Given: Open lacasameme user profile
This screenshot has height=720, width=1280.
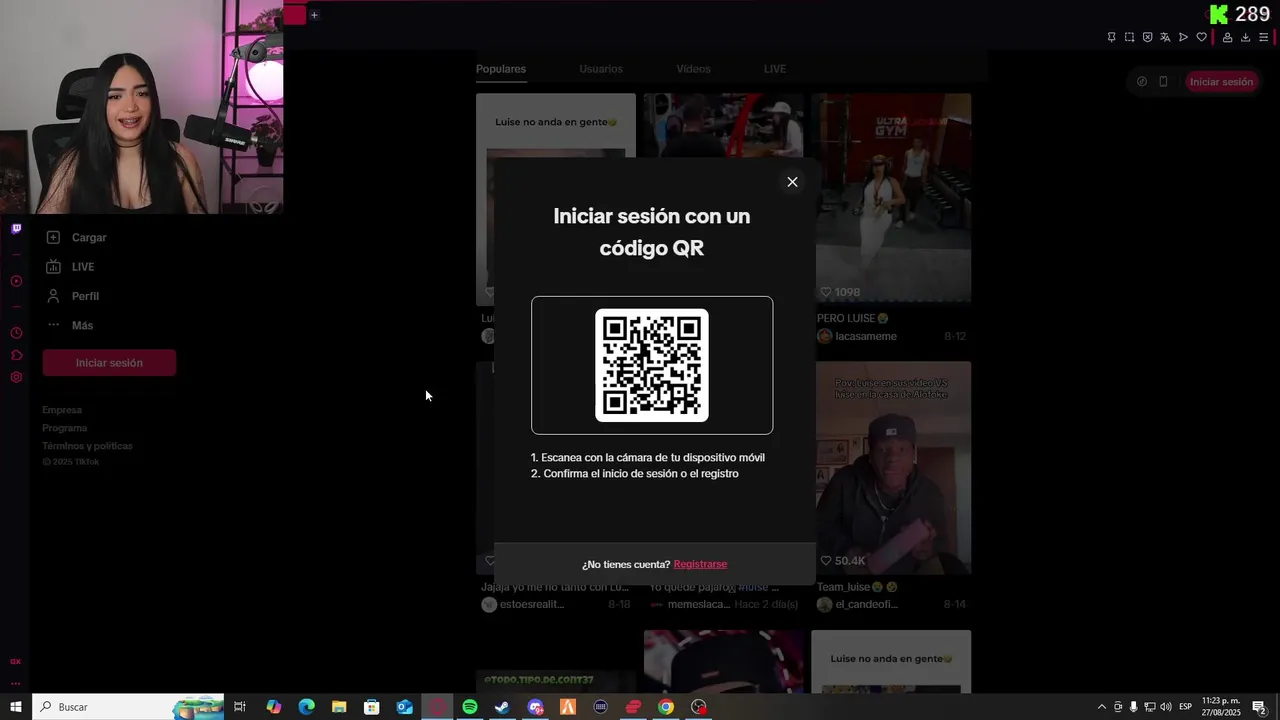Looking at the screenshot, I should (x=866, y=336).
